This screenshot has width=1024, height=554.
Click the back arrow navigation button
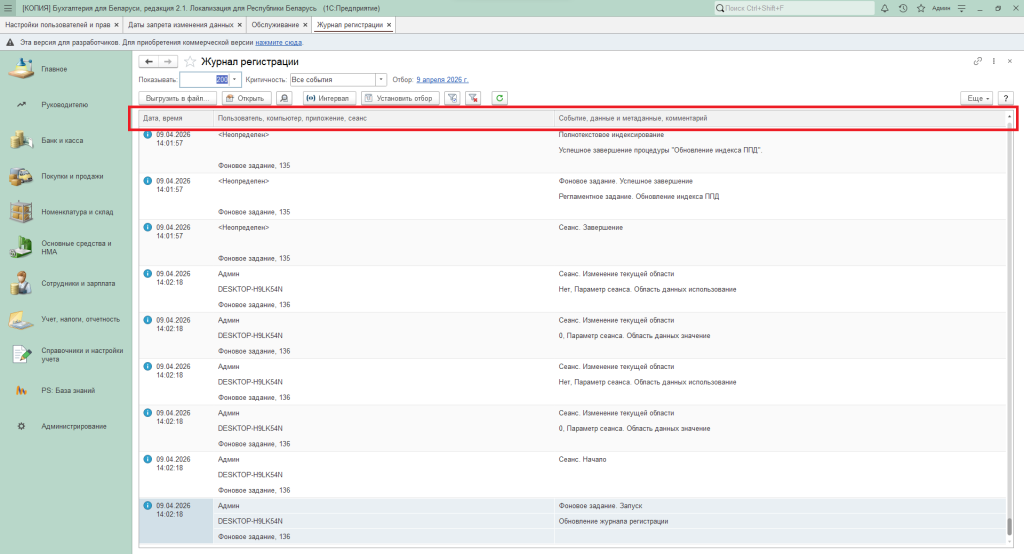pyautogui.click(x=149, y=62)
